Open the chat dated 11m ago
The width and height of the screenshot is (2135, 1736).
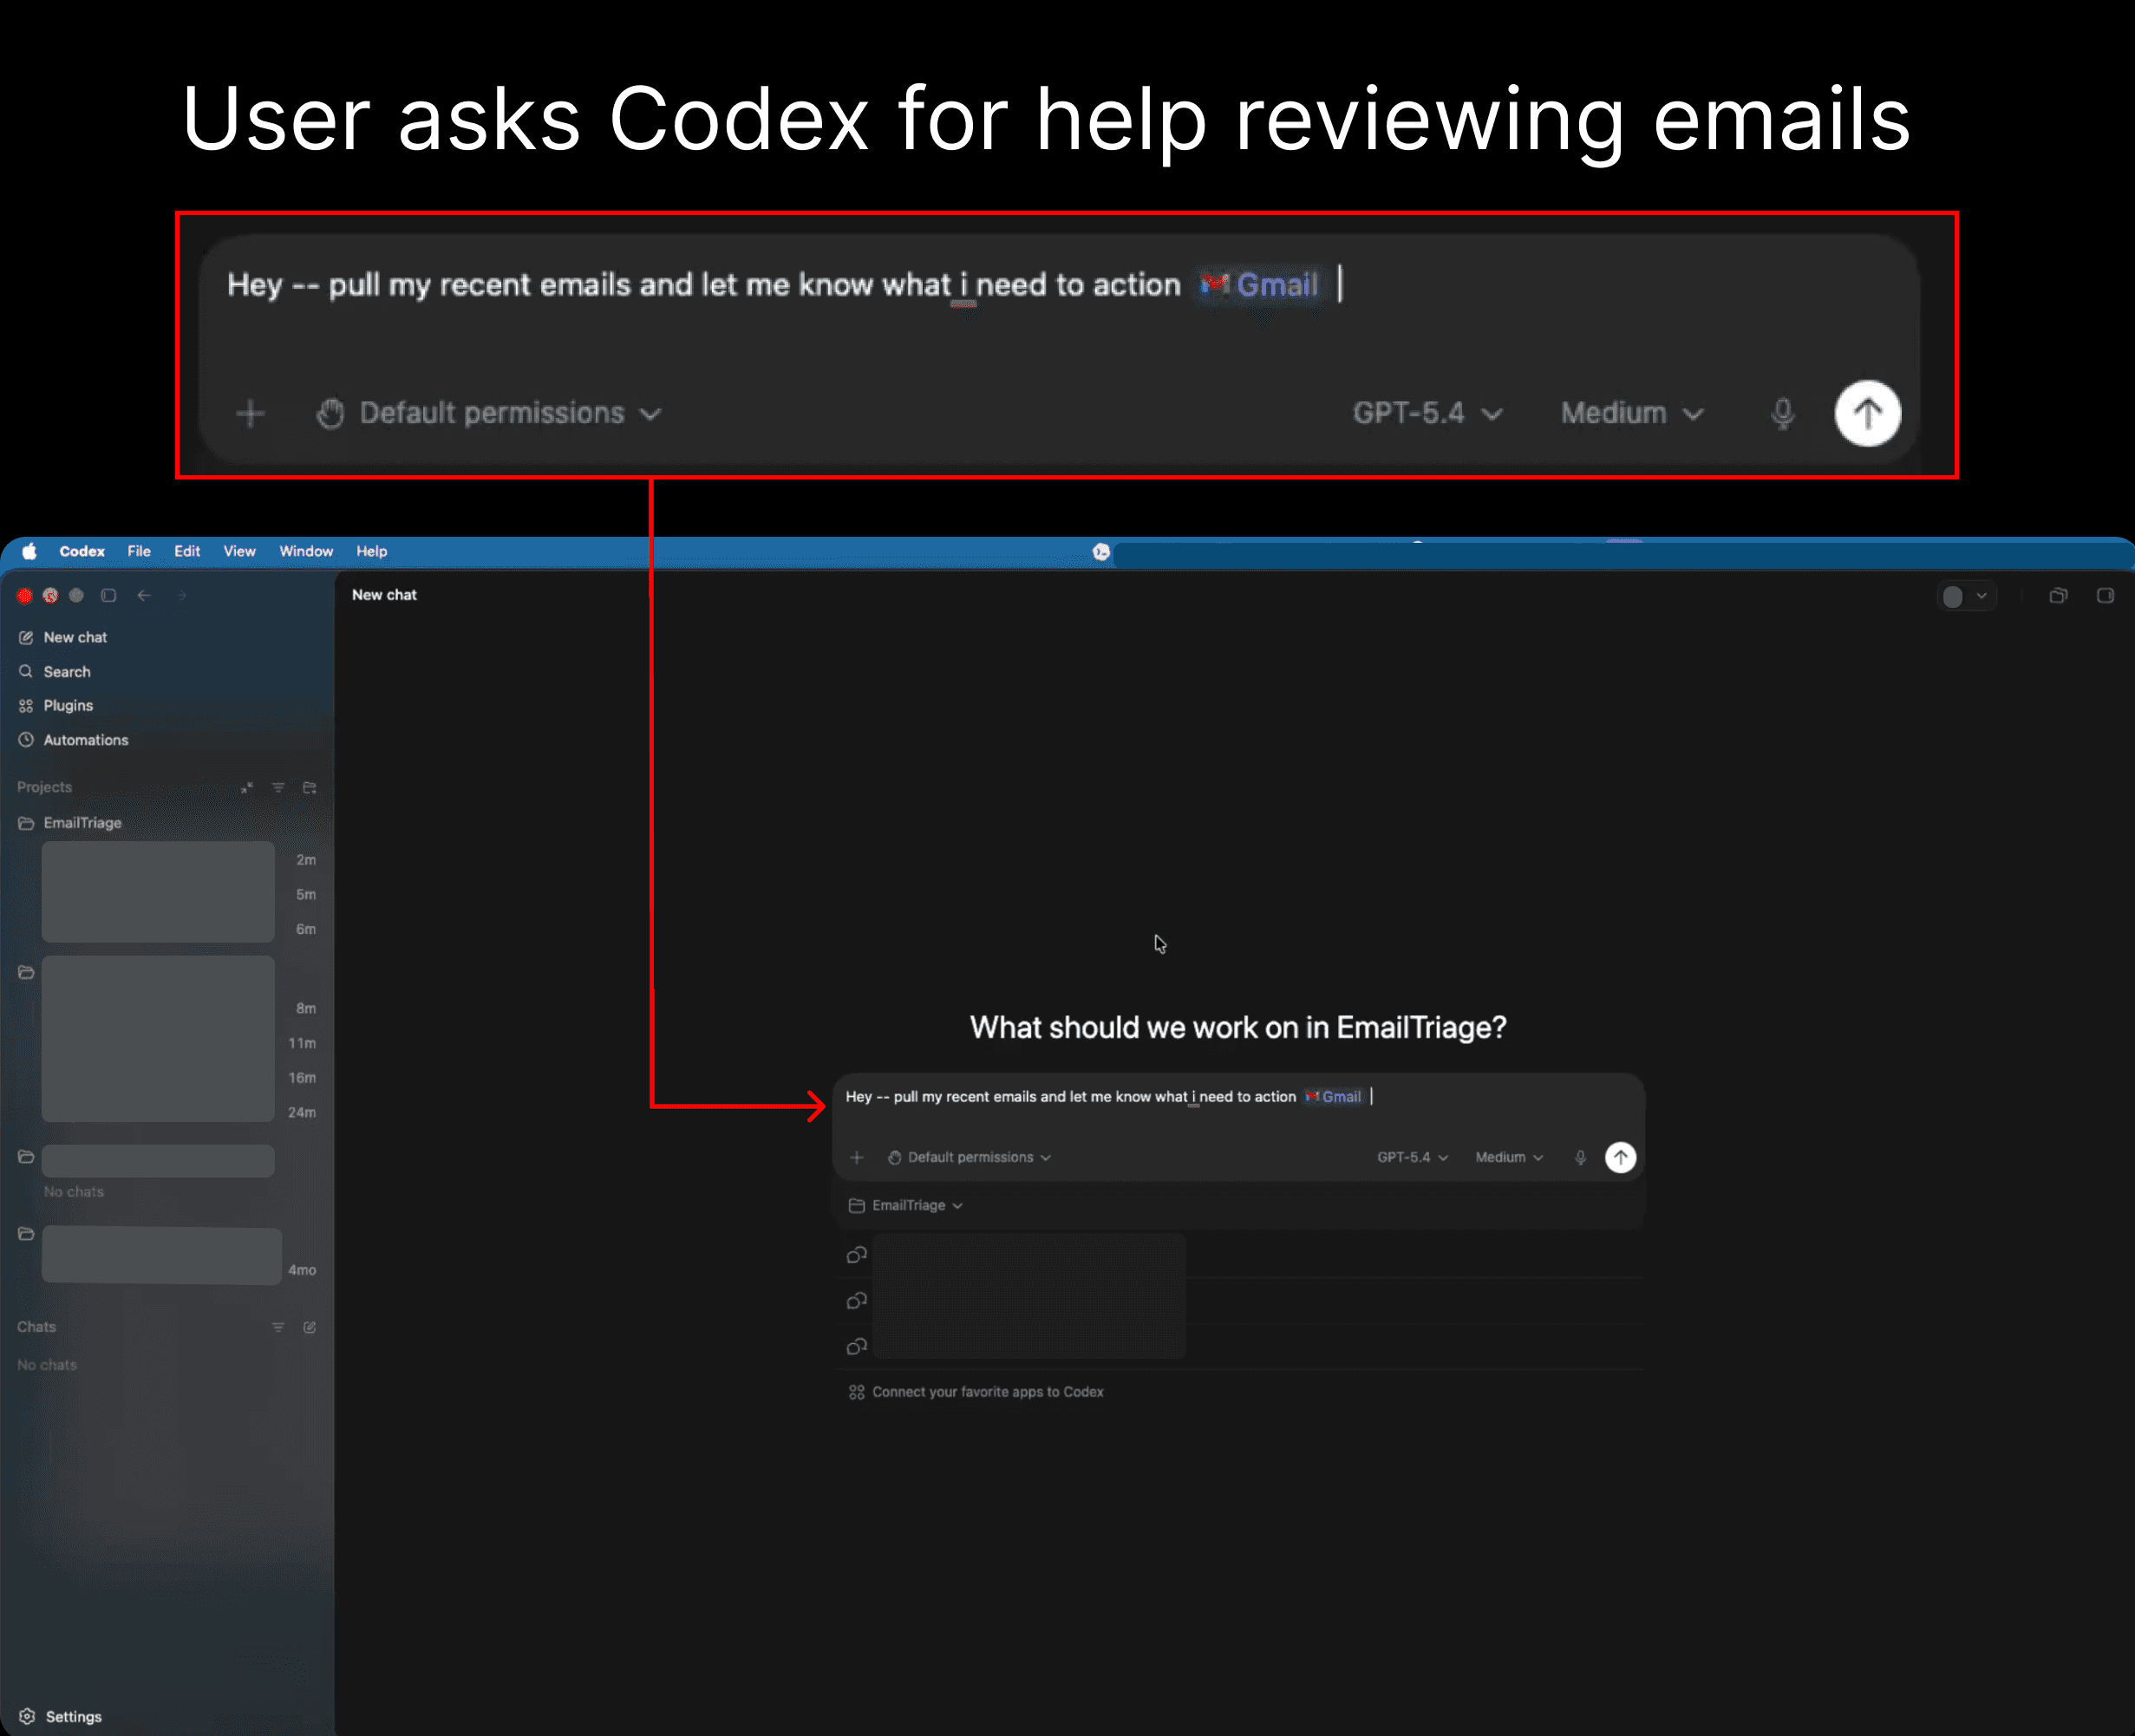click(180, 1043)
